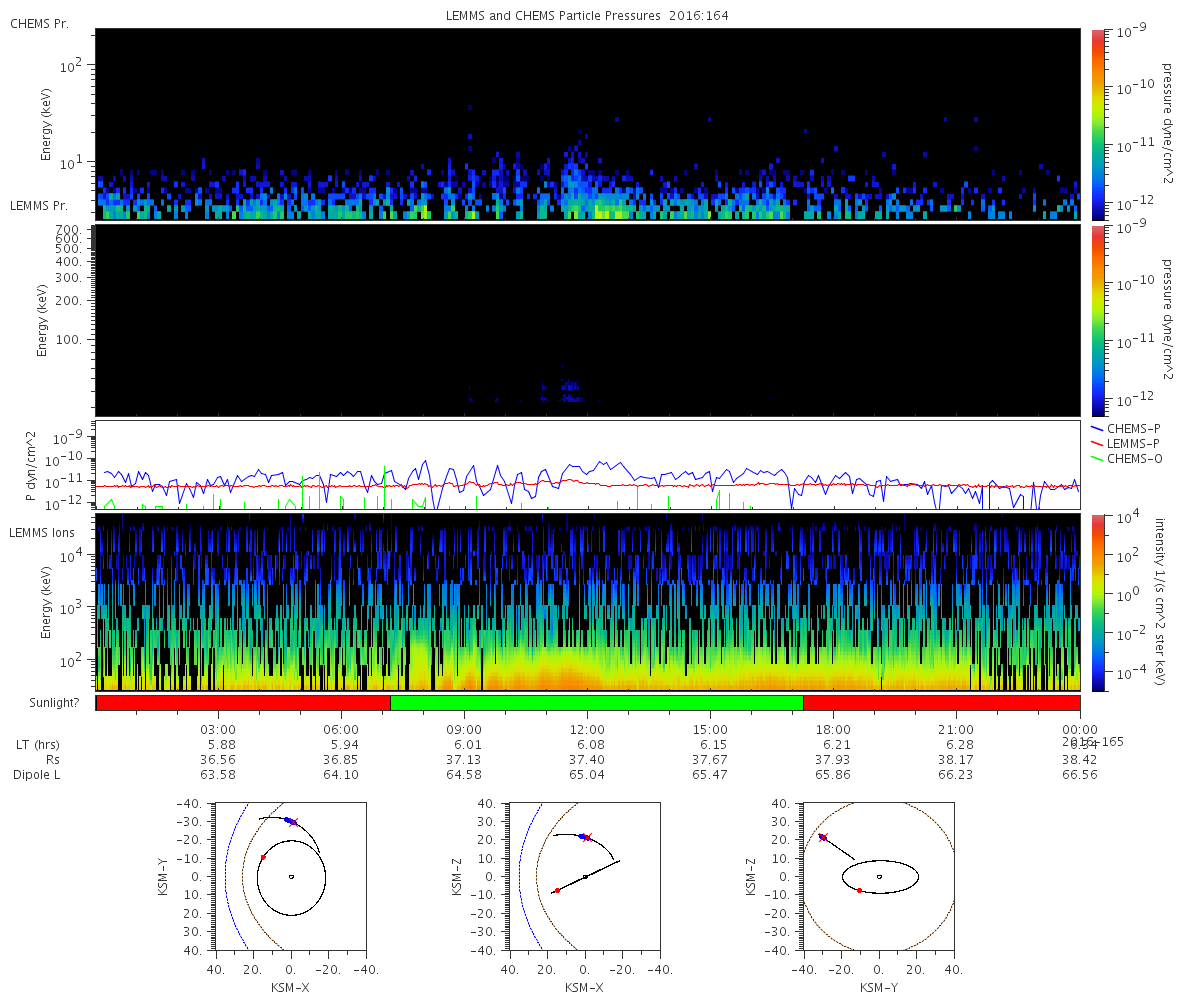The width and height of the screenshot is (1200, 1000).
Task: Open the KSM-Z versus KSM-X orbit plot
Action: click(x=585, y=876)
